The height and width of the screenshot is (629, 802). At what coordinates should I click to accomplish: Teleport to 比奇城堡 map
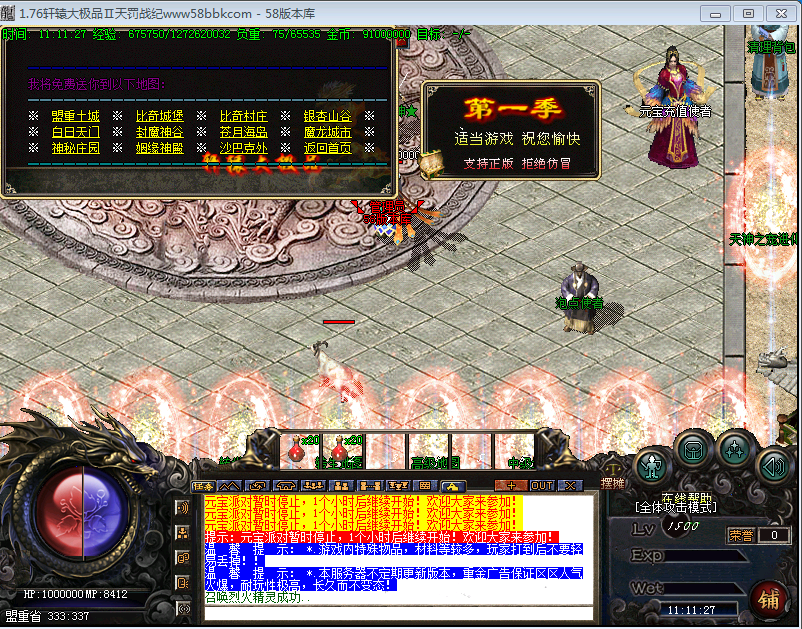click(160, 116)
